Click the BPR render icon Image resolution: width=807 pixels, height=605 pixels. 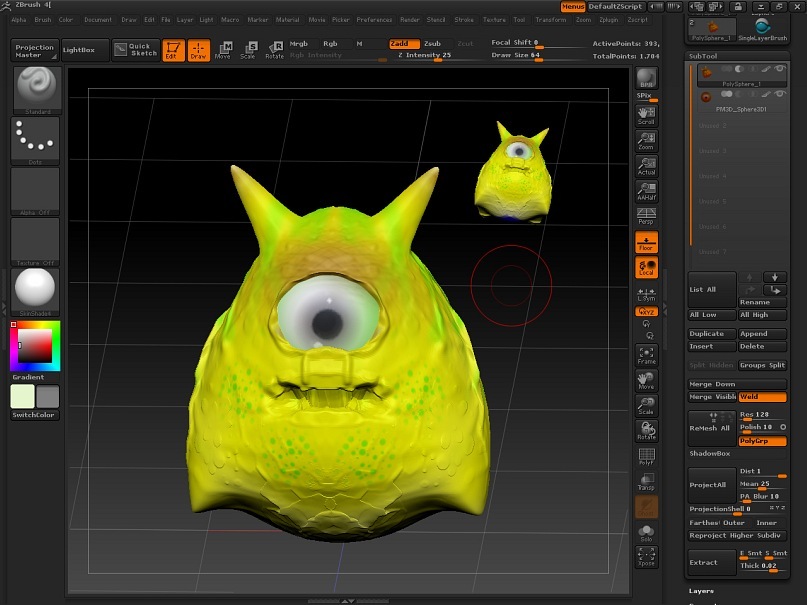coord(646,78)
